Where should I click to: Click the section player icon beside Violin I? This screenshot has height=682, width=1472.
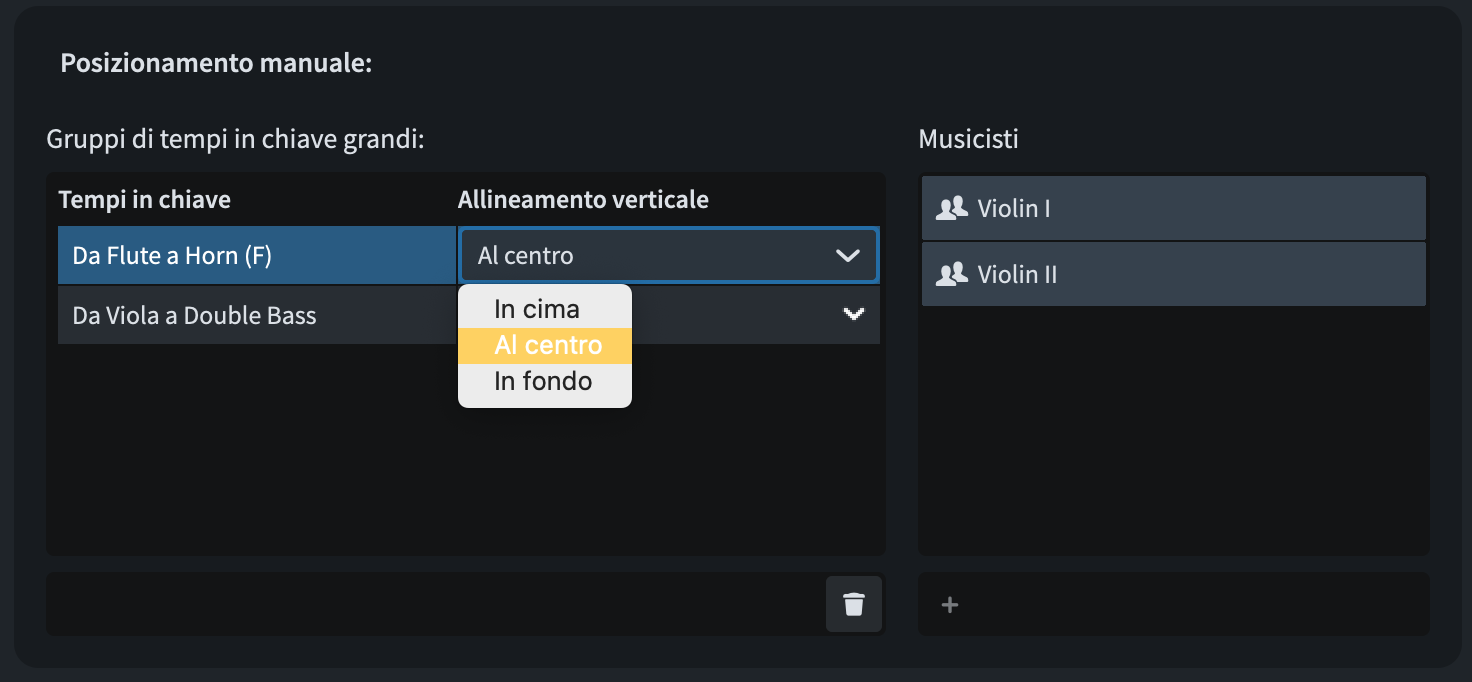952,208
